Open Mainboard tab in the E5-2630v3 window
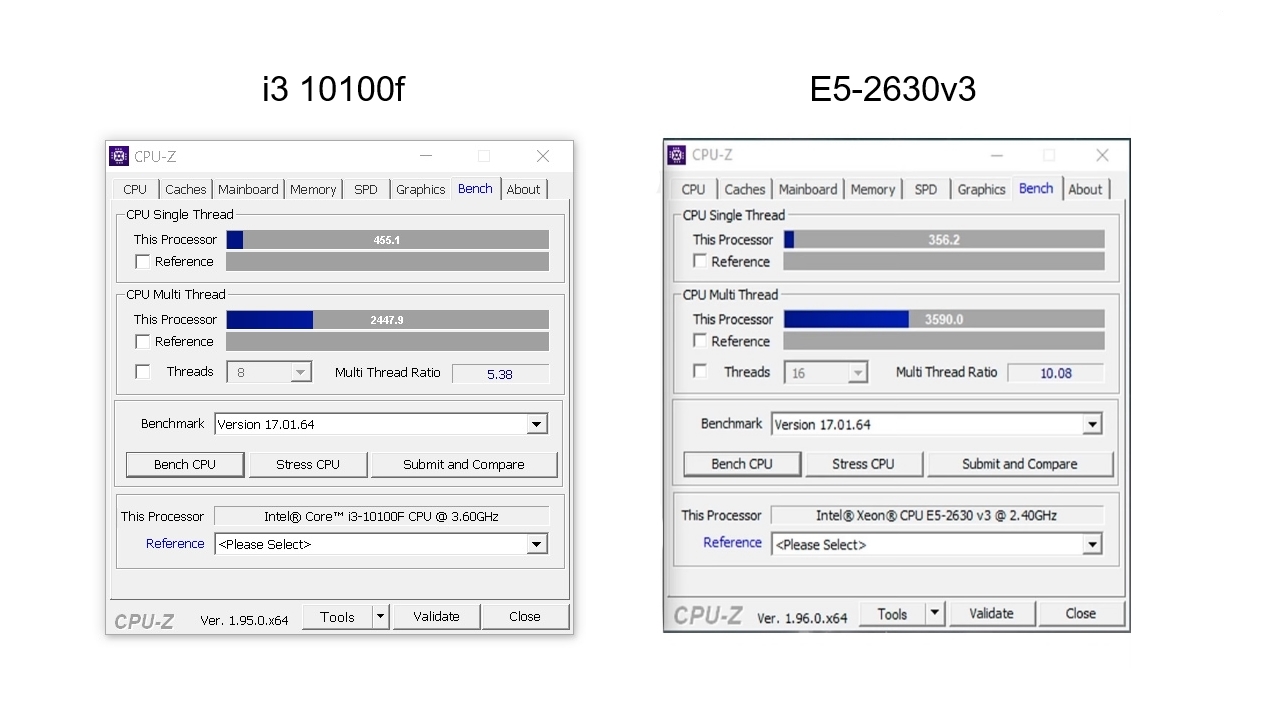This screenshot has width=1280, height=720. 808,189
